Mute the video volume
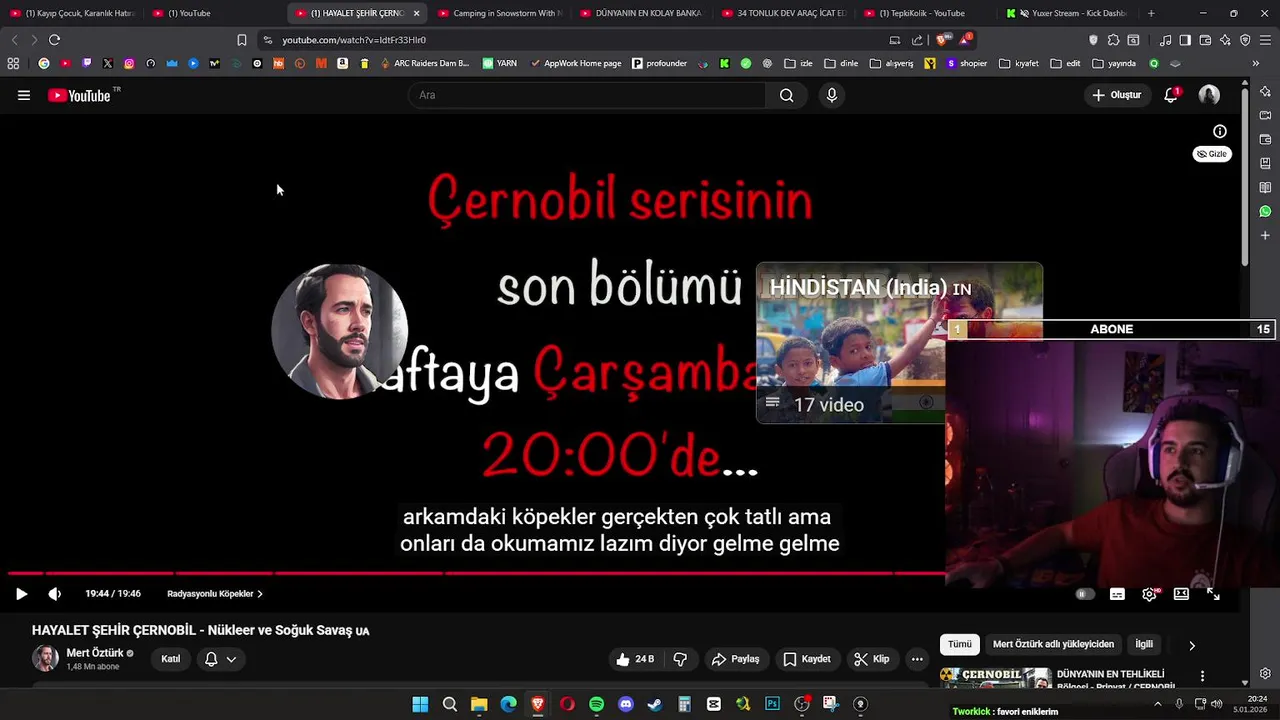This screenshot has width=1280, height=720. coord(55,594)
